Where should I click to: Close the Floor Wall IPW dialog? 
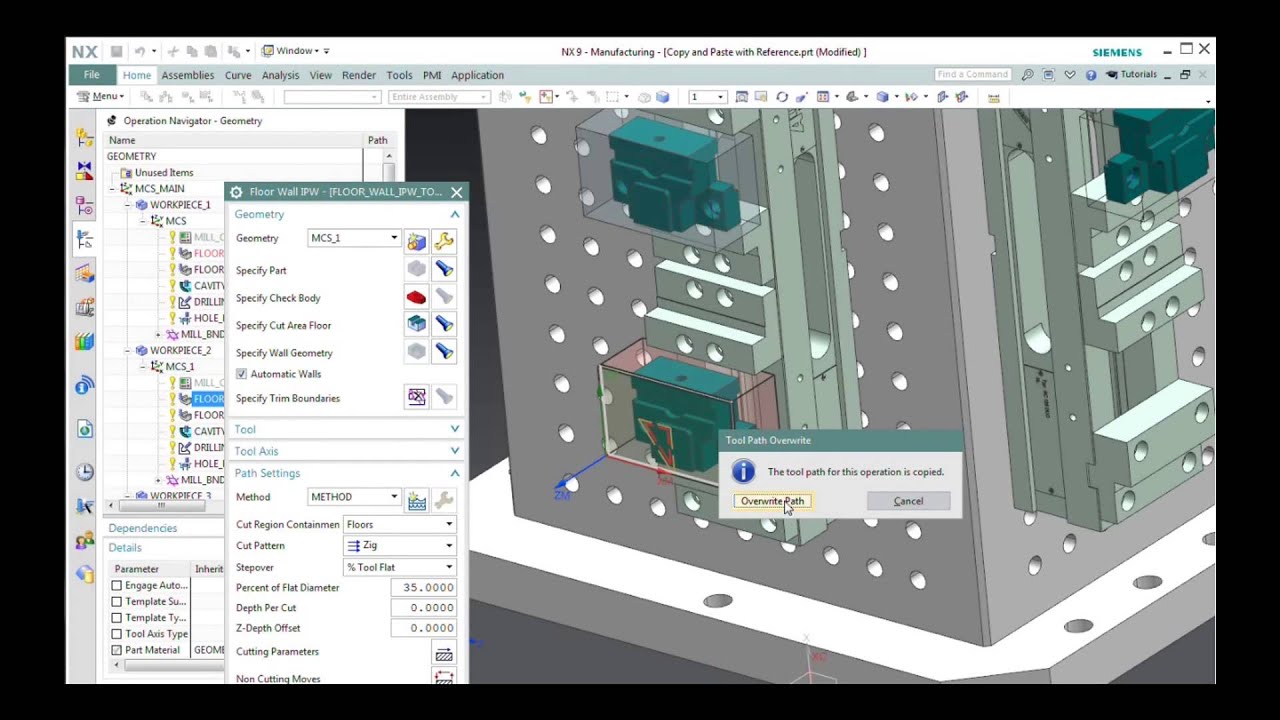click(456, 192)
